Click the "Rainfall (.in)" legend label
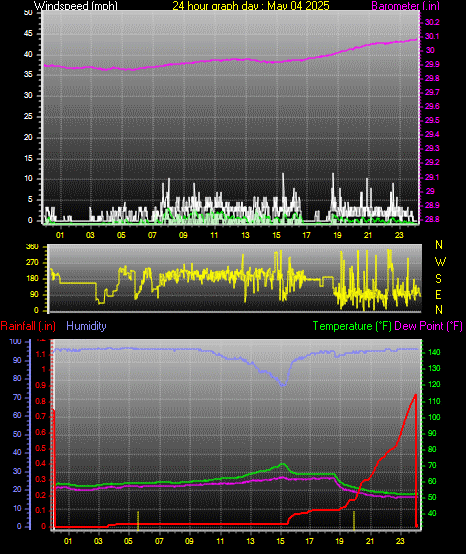The height and width of the screenshot is (554, 466). [28, 326]
